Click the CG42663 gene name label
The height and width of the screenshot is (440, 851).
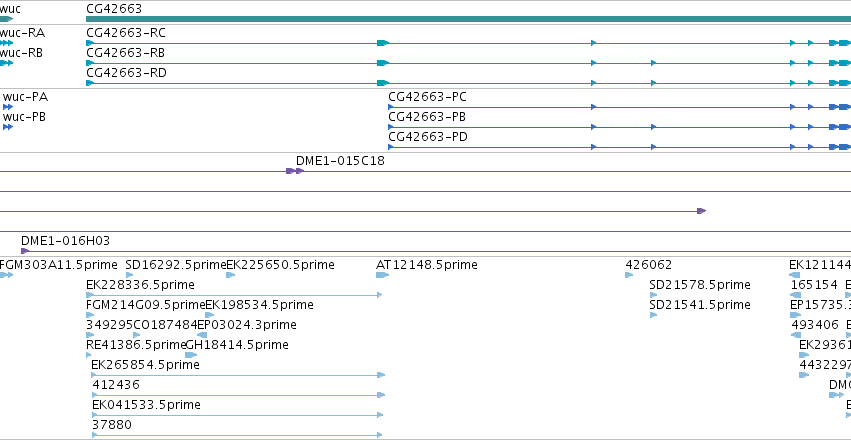(x=114, y=9)
